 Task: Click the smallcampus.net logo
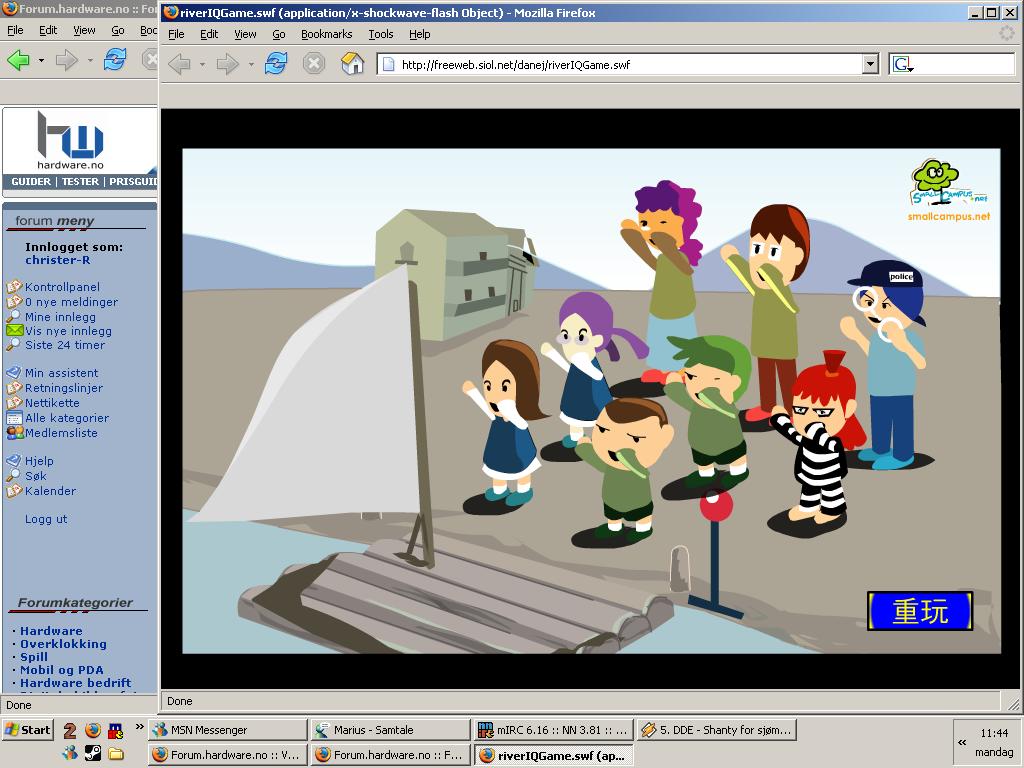tap(948, 189)
